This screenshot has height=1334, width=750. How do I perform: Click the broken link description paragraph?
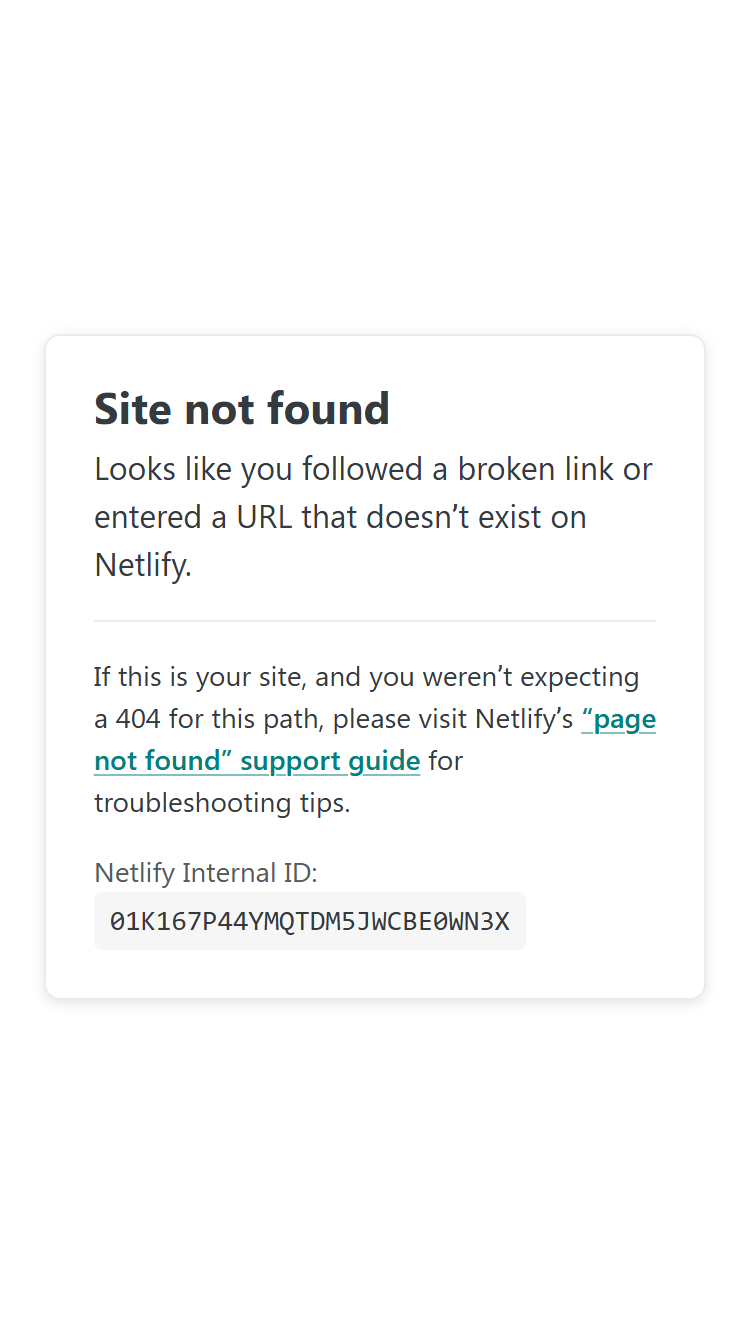click(374, 517)
